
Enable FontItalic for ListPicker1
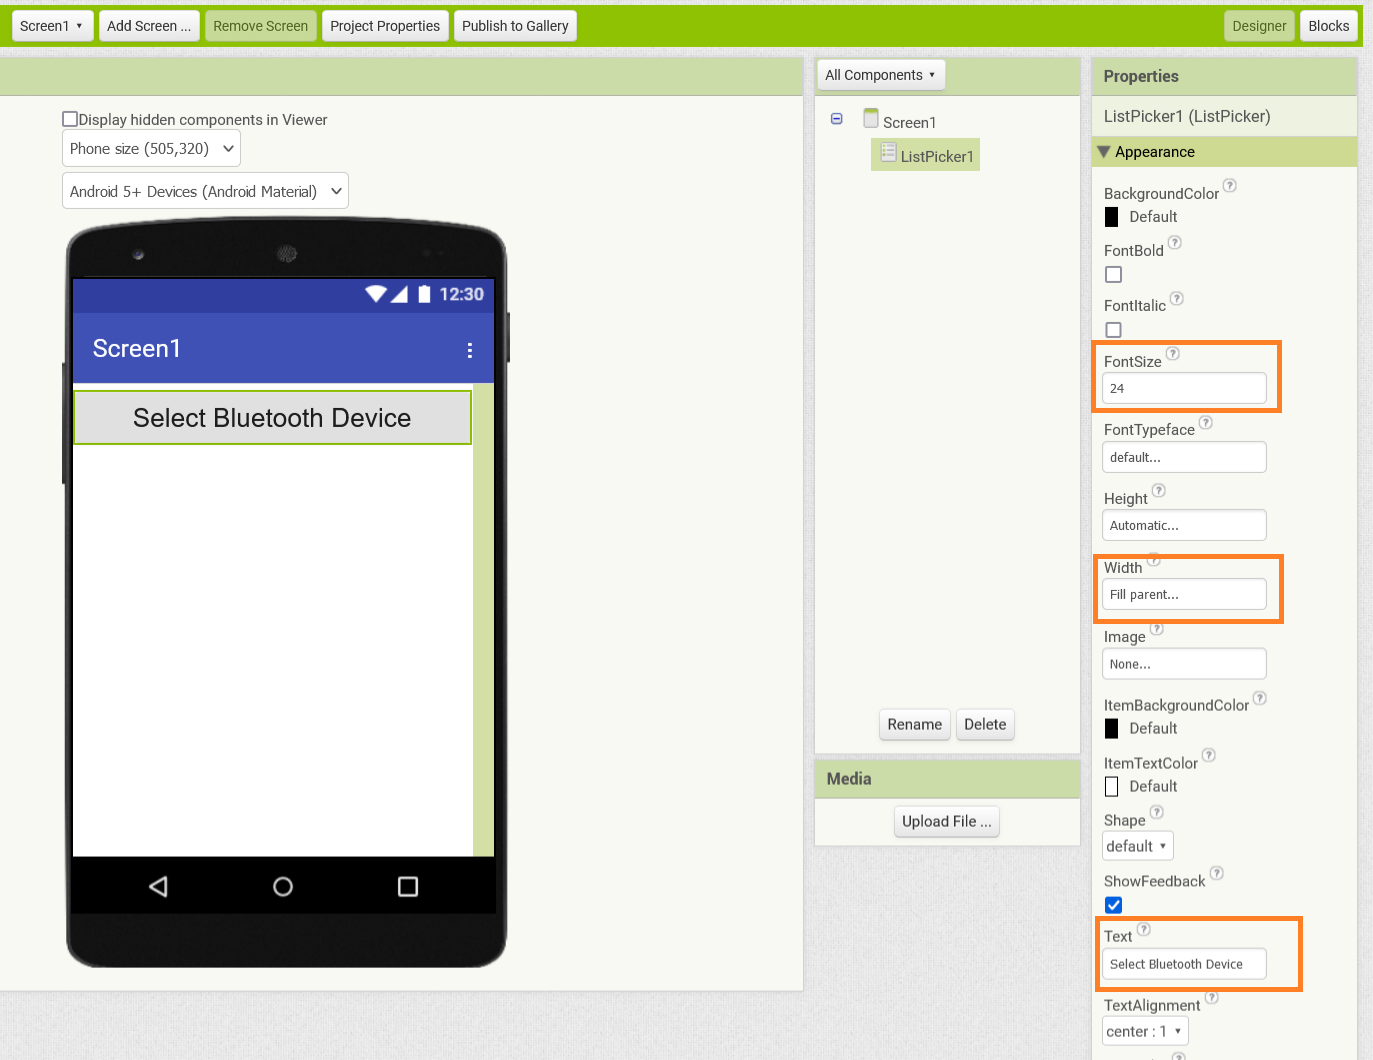pos(1113,330)
